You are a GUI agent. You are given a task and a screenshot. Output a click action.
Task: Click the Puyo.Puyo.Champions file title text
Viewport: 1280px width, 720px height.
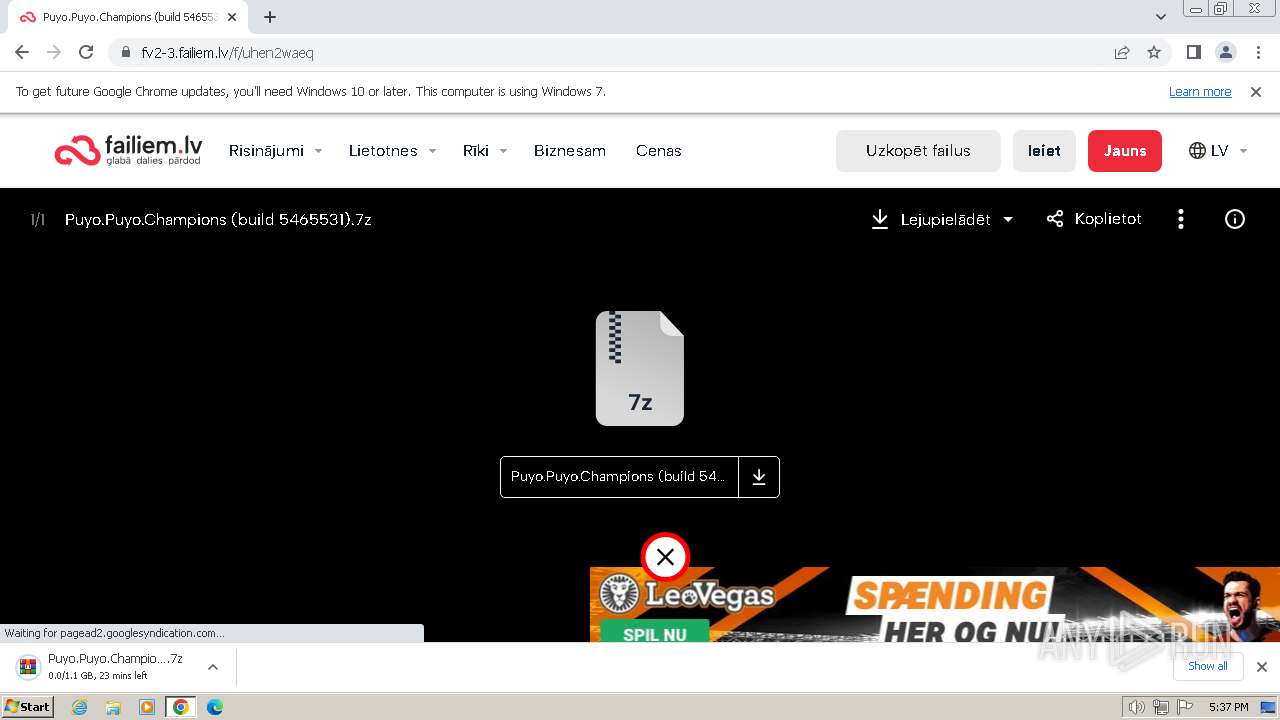coord(218,219)
